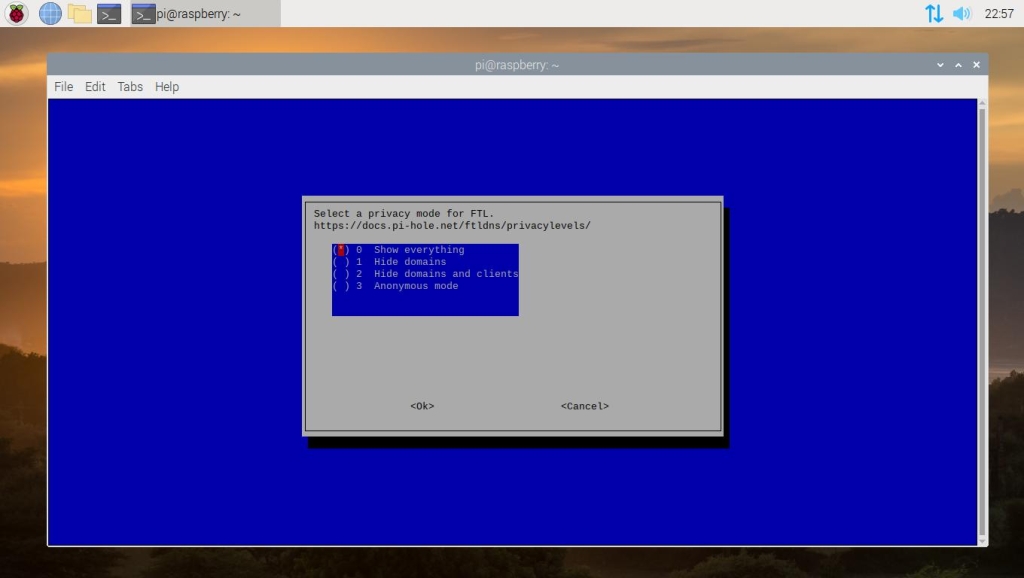Open the volume speaker icon
The image size is (1024, 578).
pos(962,13)
